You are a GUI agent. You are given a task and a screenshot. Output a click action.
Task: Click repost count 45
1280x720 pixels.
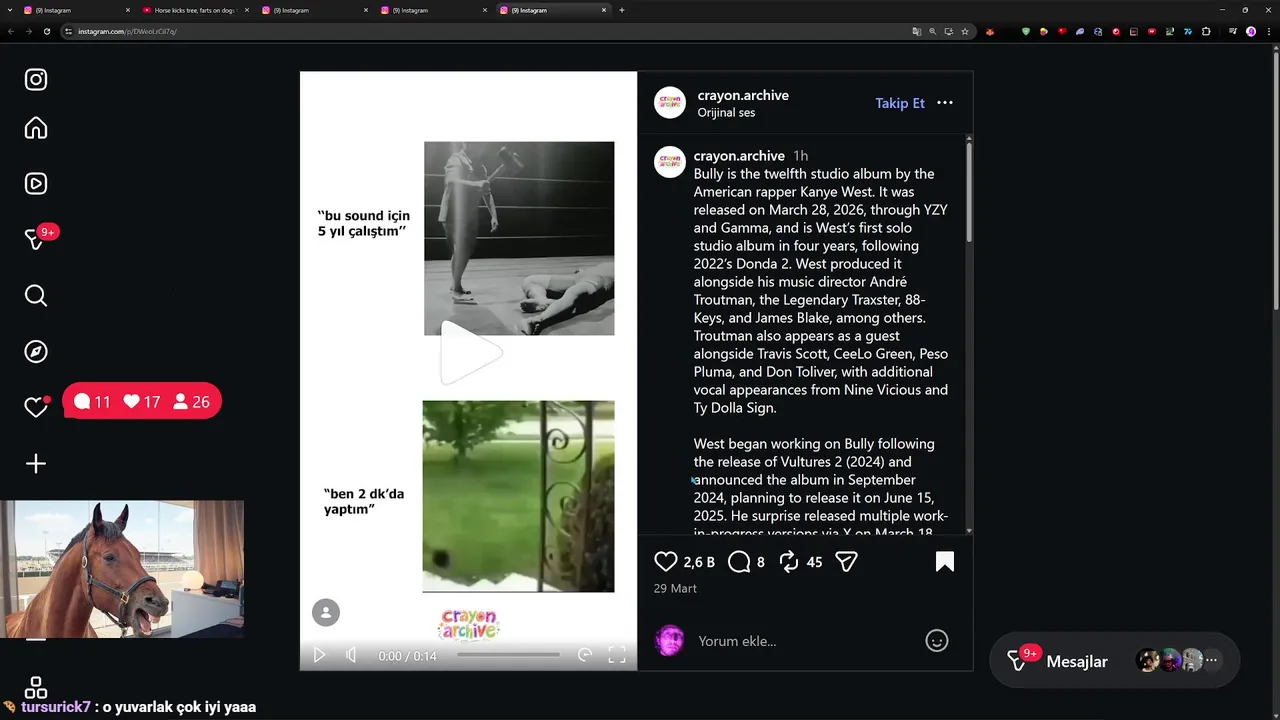tap(814, 562)
